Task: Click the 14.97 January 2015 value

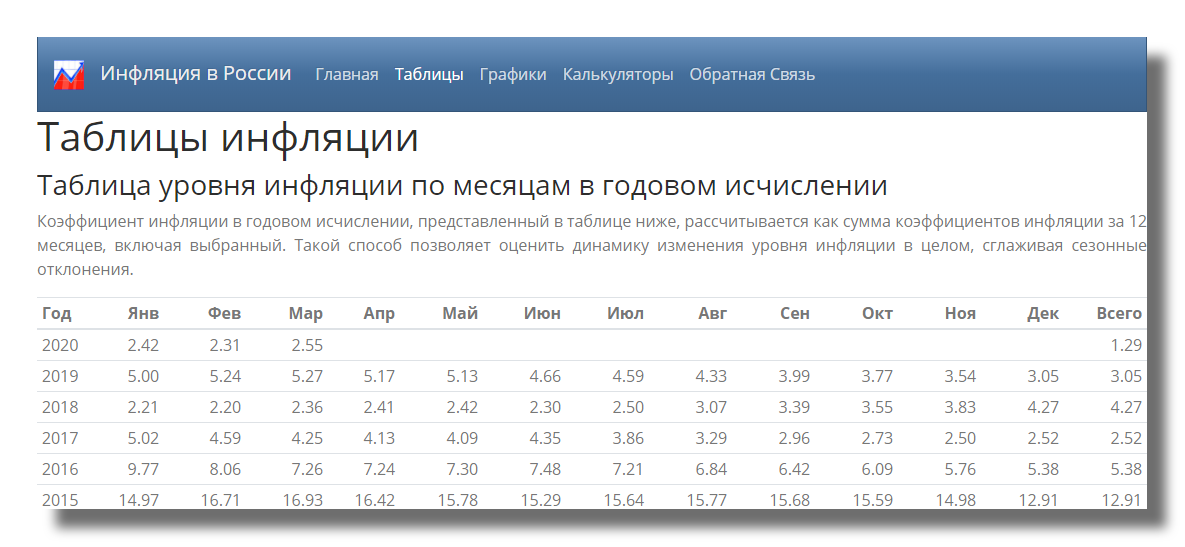Action: tap(139, 499)
